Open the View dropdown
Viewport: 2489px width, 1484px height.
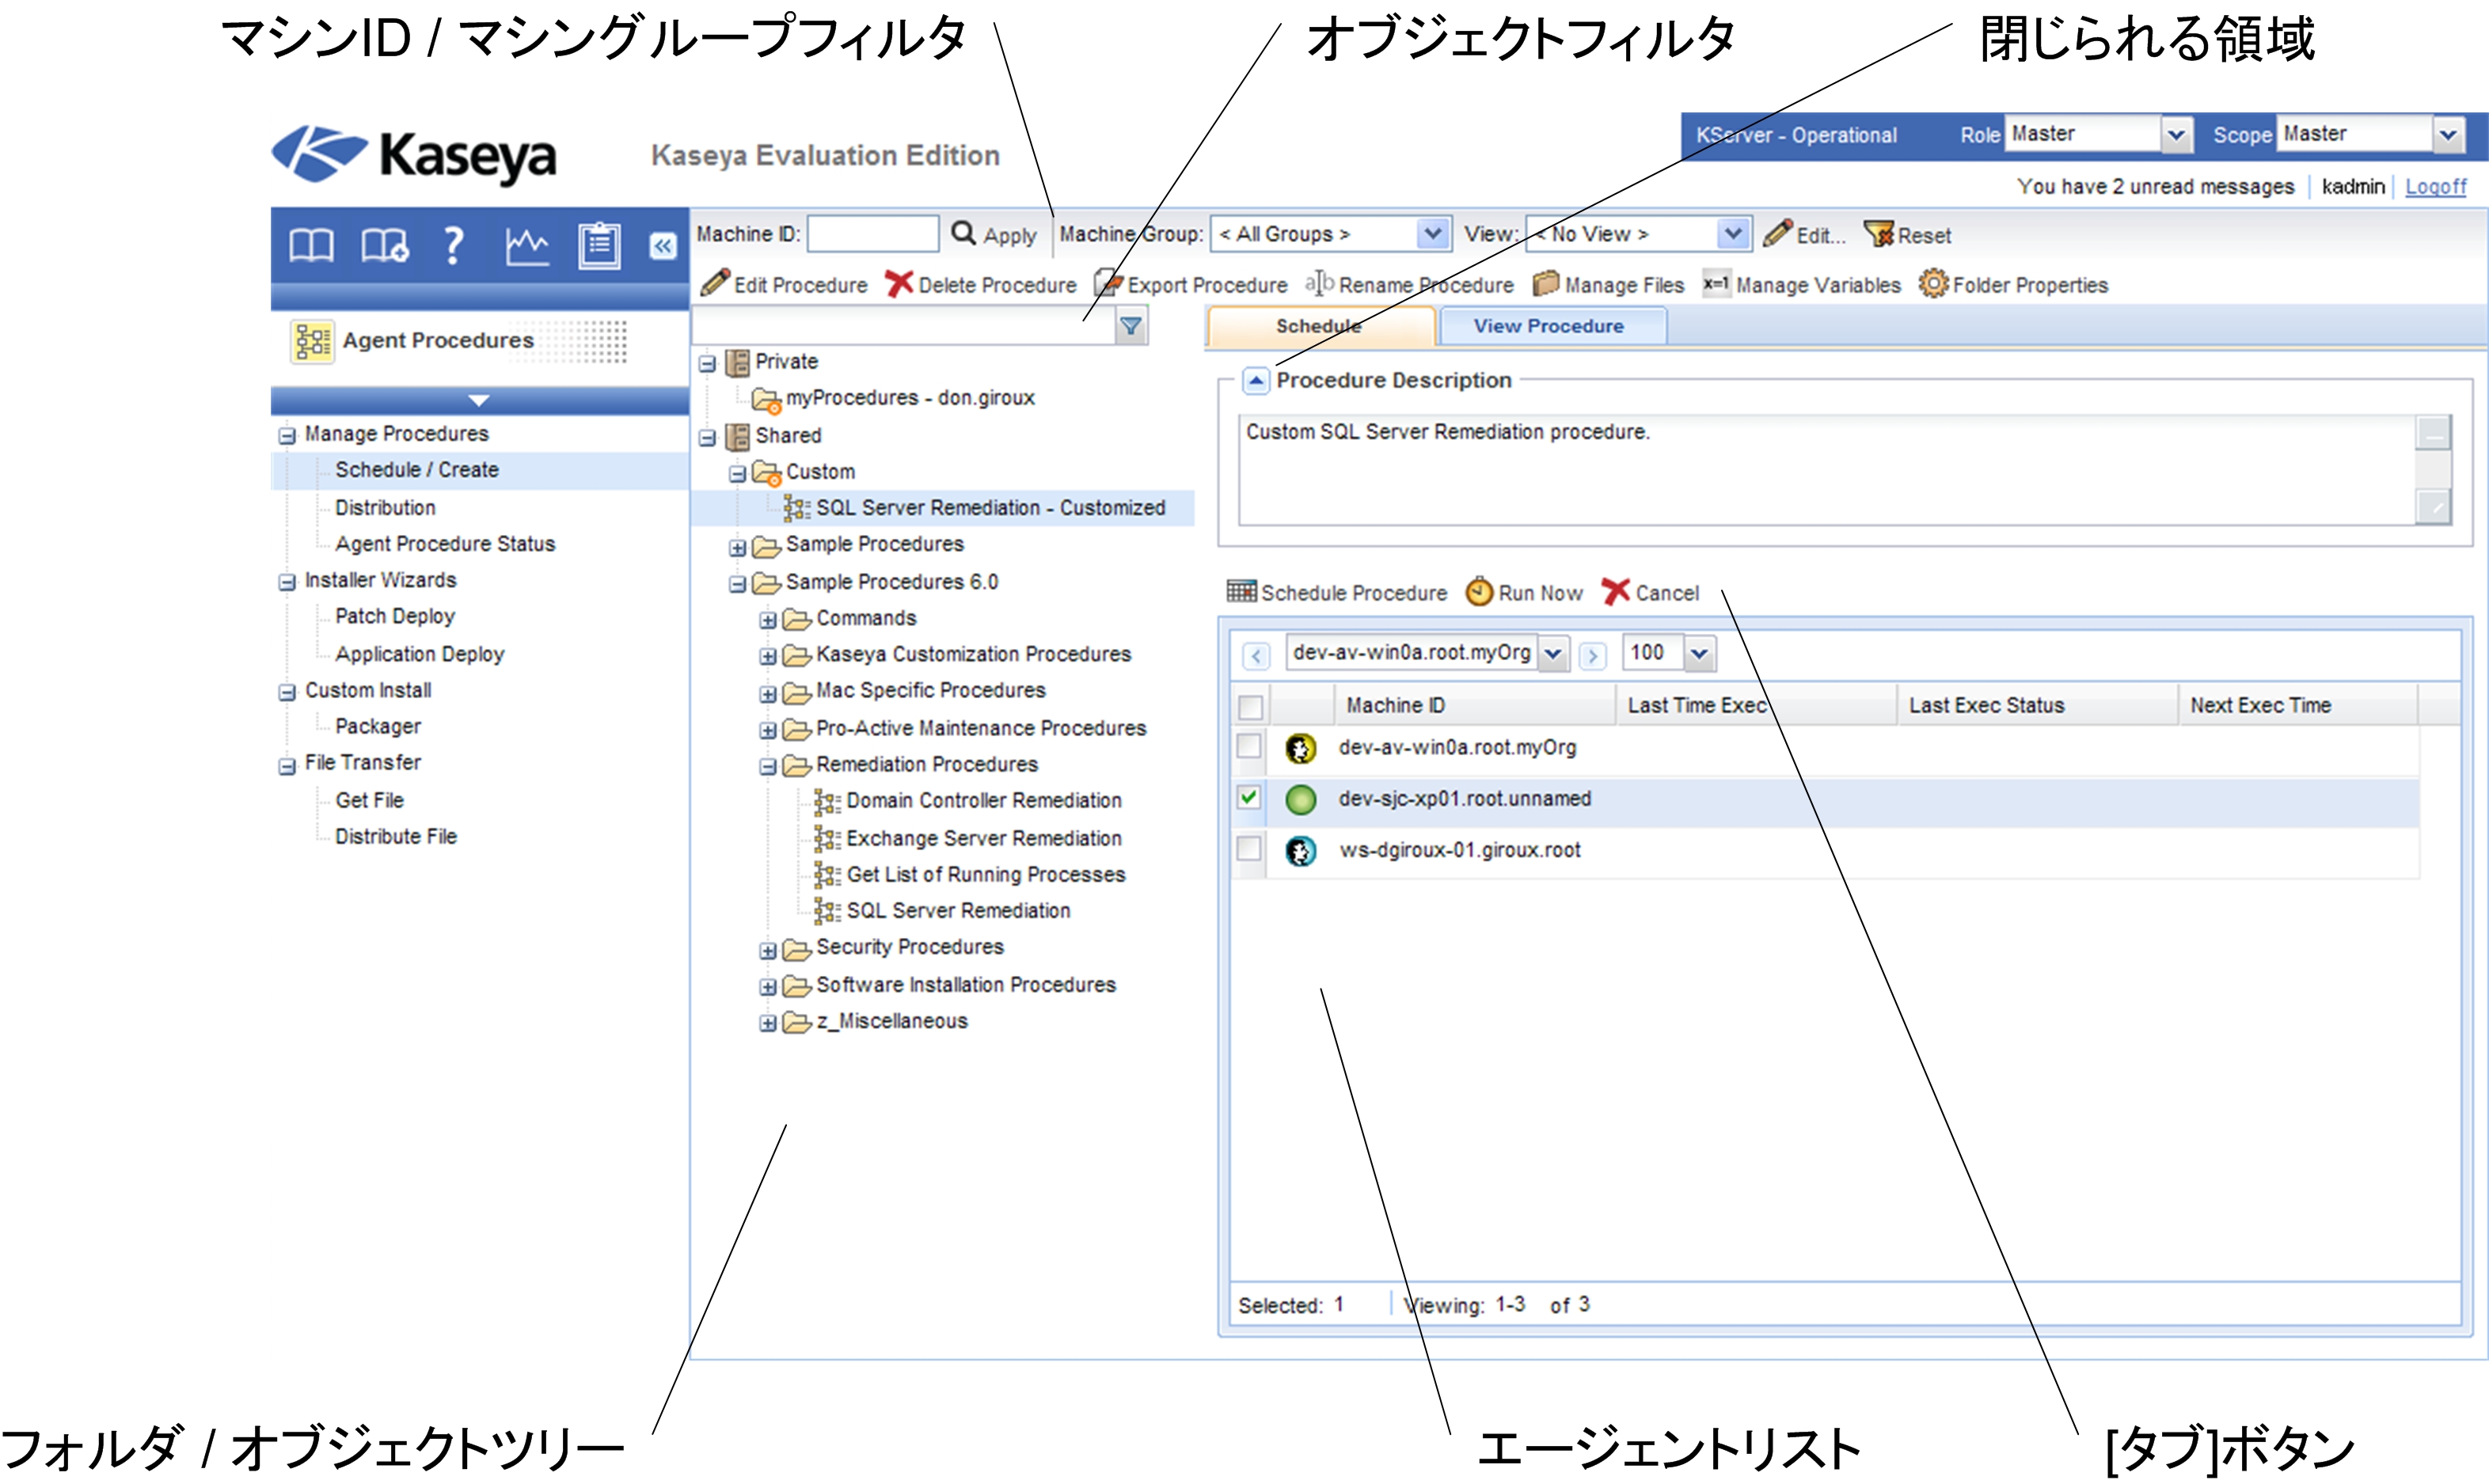click(1733, 234)
